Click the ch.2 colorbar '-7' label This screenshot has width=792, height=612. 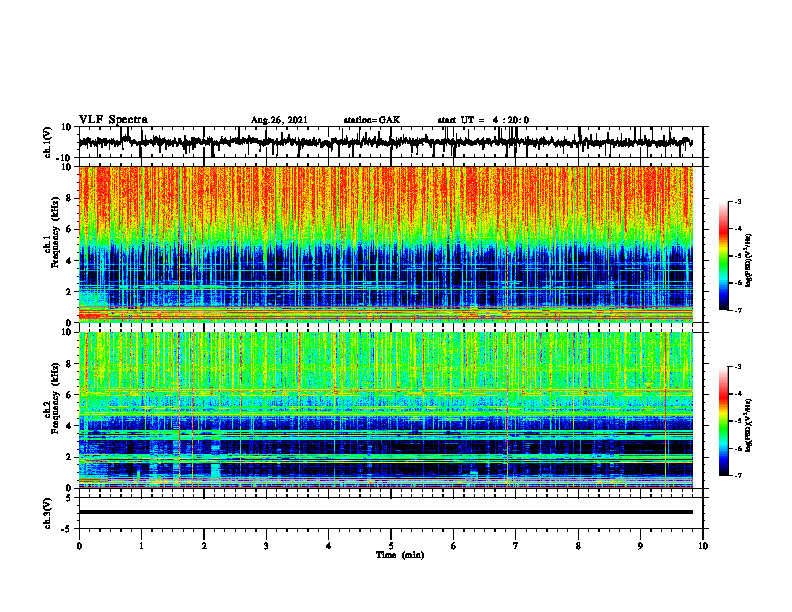737,476
